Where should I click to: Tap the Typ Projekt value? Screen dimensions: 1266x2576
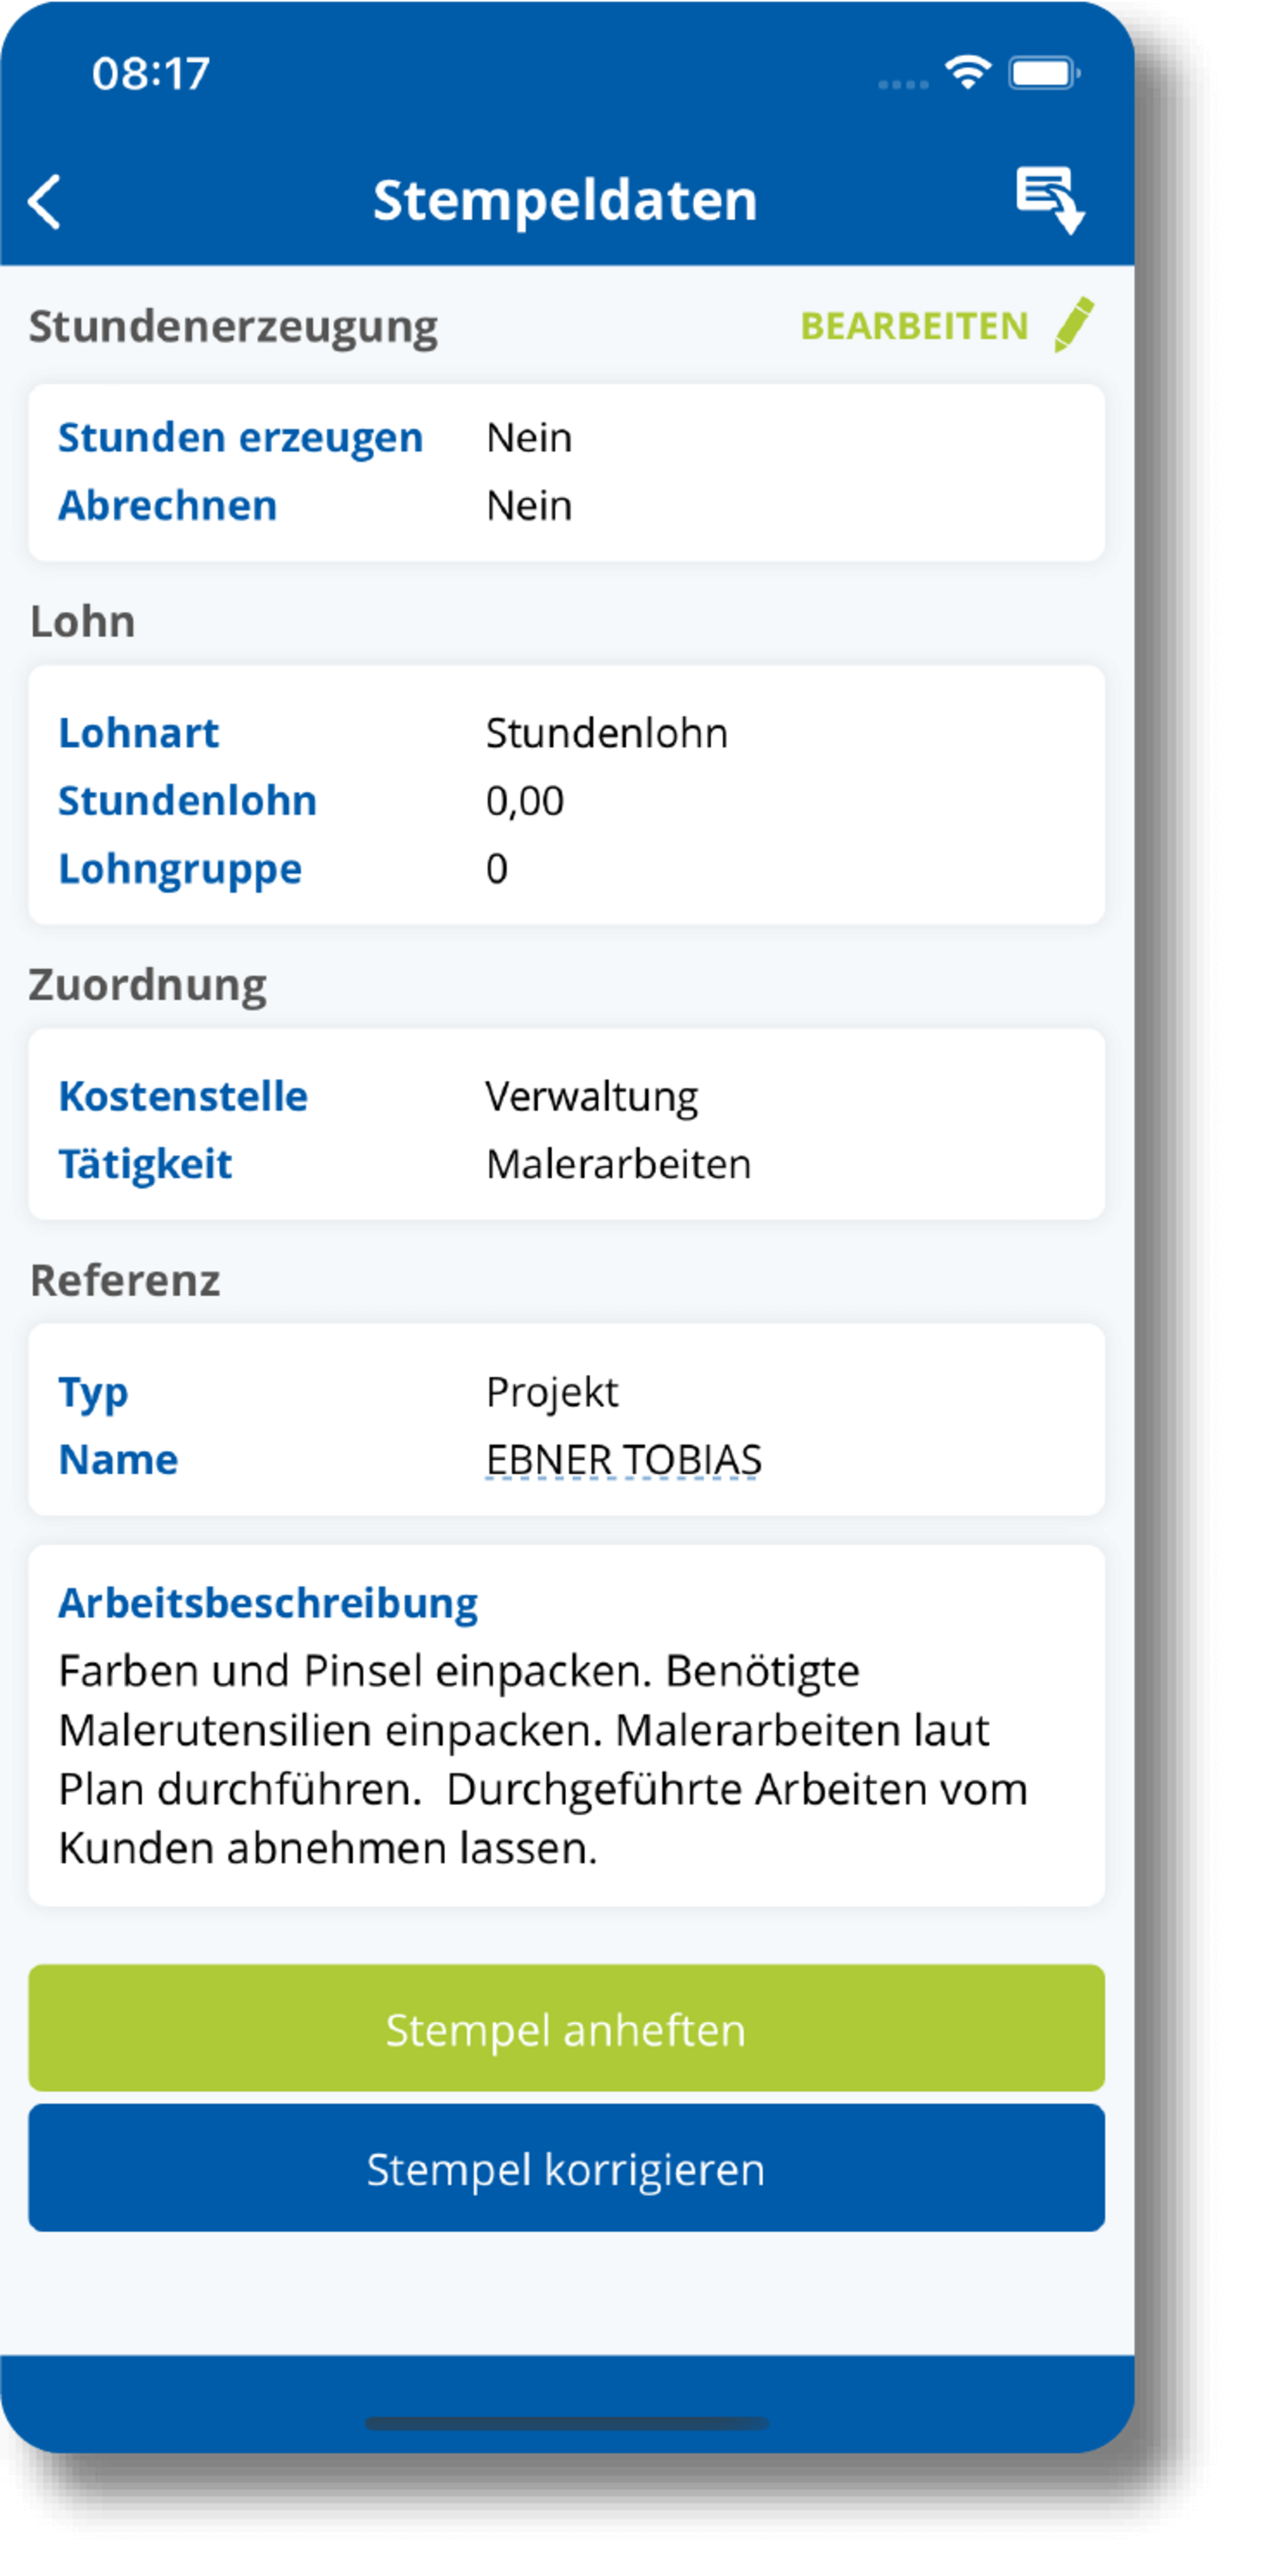pos(552,1392)
